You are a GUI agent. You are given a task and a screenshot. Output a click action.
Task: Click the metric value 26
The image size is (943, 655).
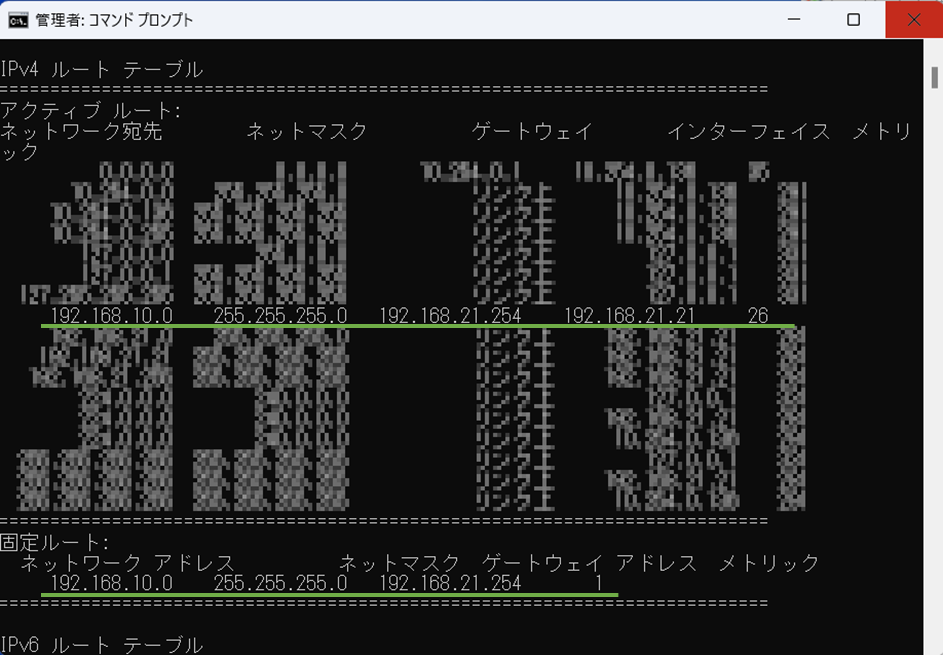[x=758, y=316]
